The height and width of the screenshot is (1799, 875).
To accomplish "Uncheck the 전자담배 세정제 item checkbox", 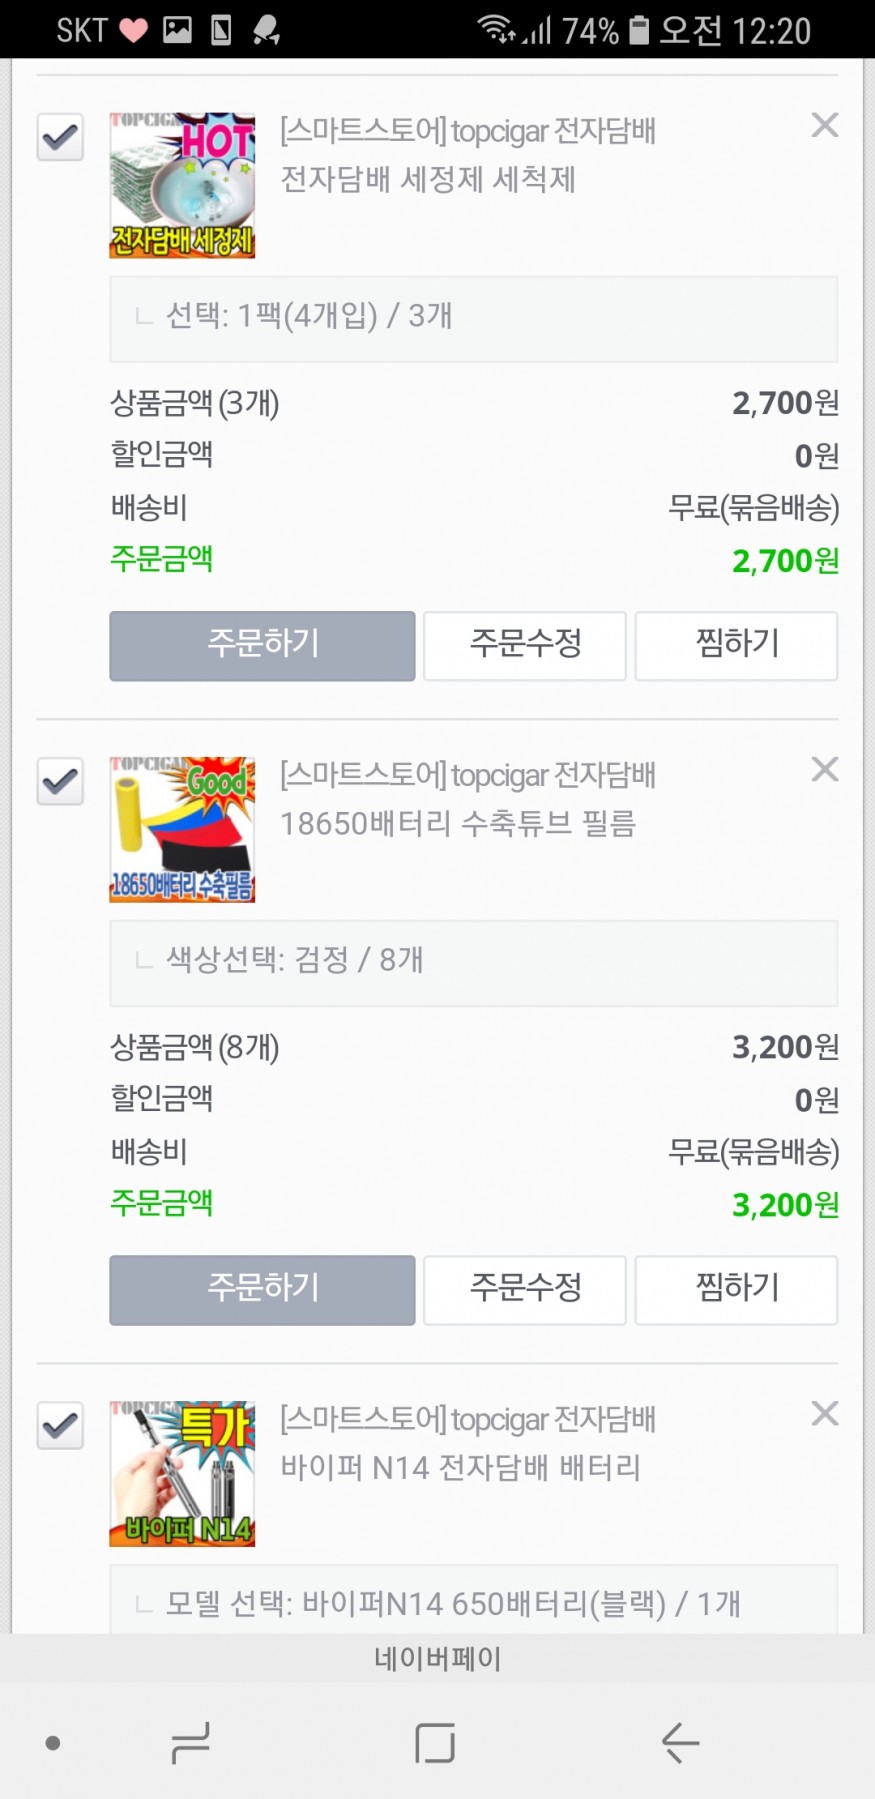I will click(x=60, y=136).
